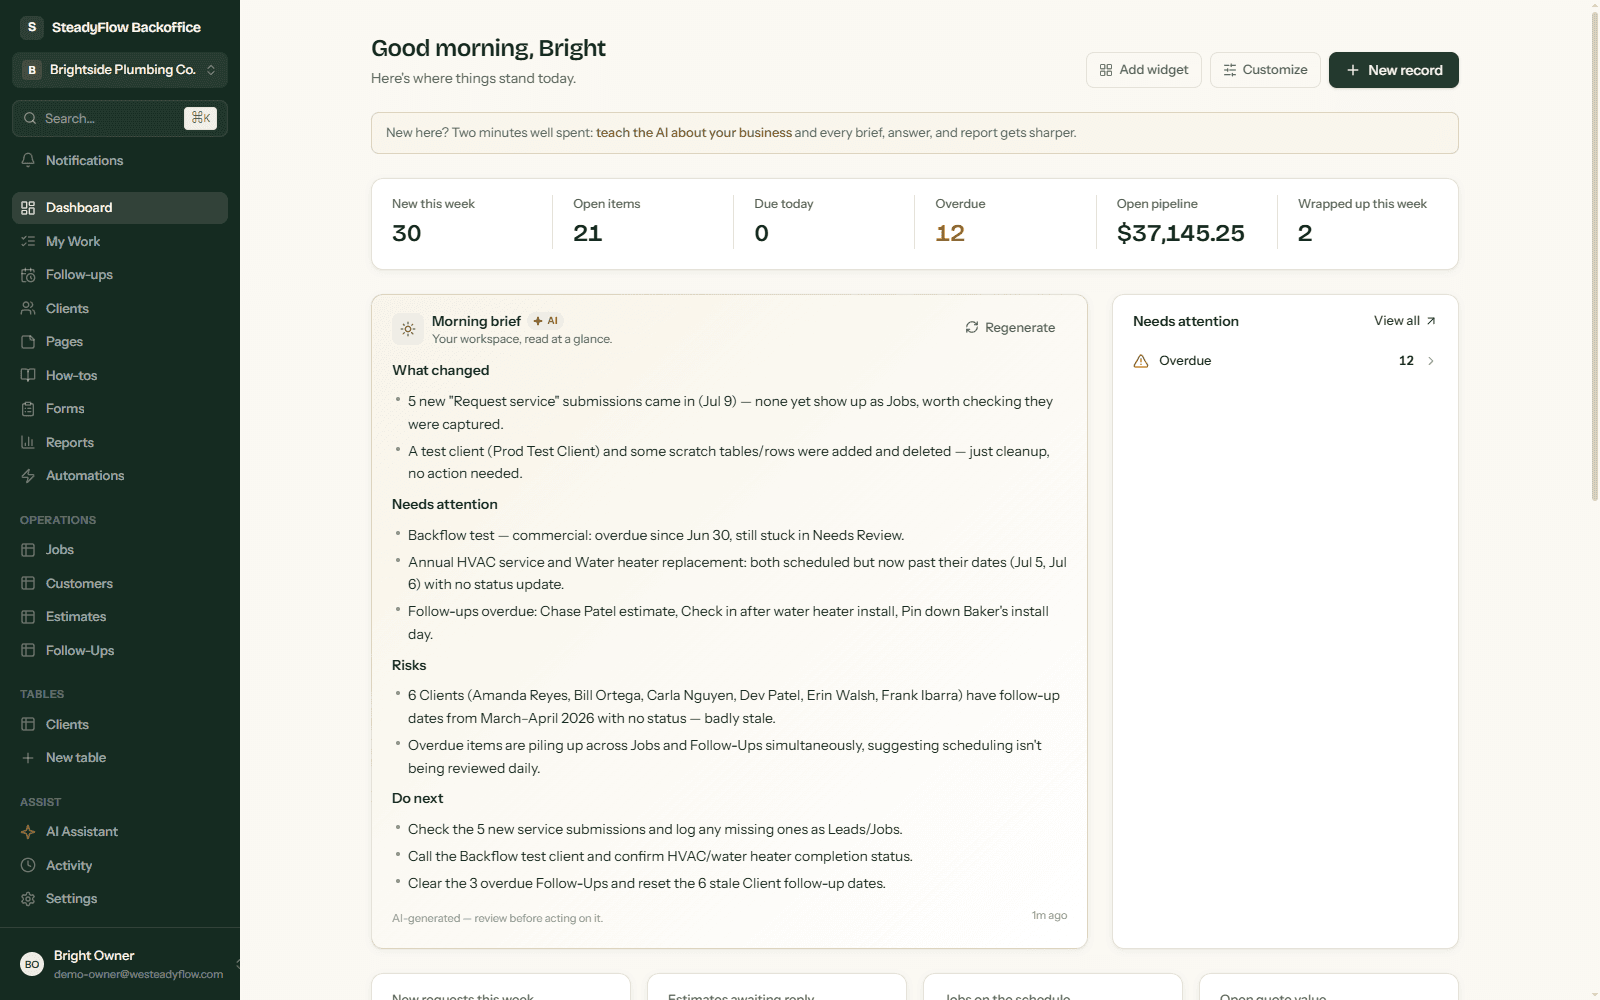Click the Open pipeline value $37,145.25

tap(1181, 233)
